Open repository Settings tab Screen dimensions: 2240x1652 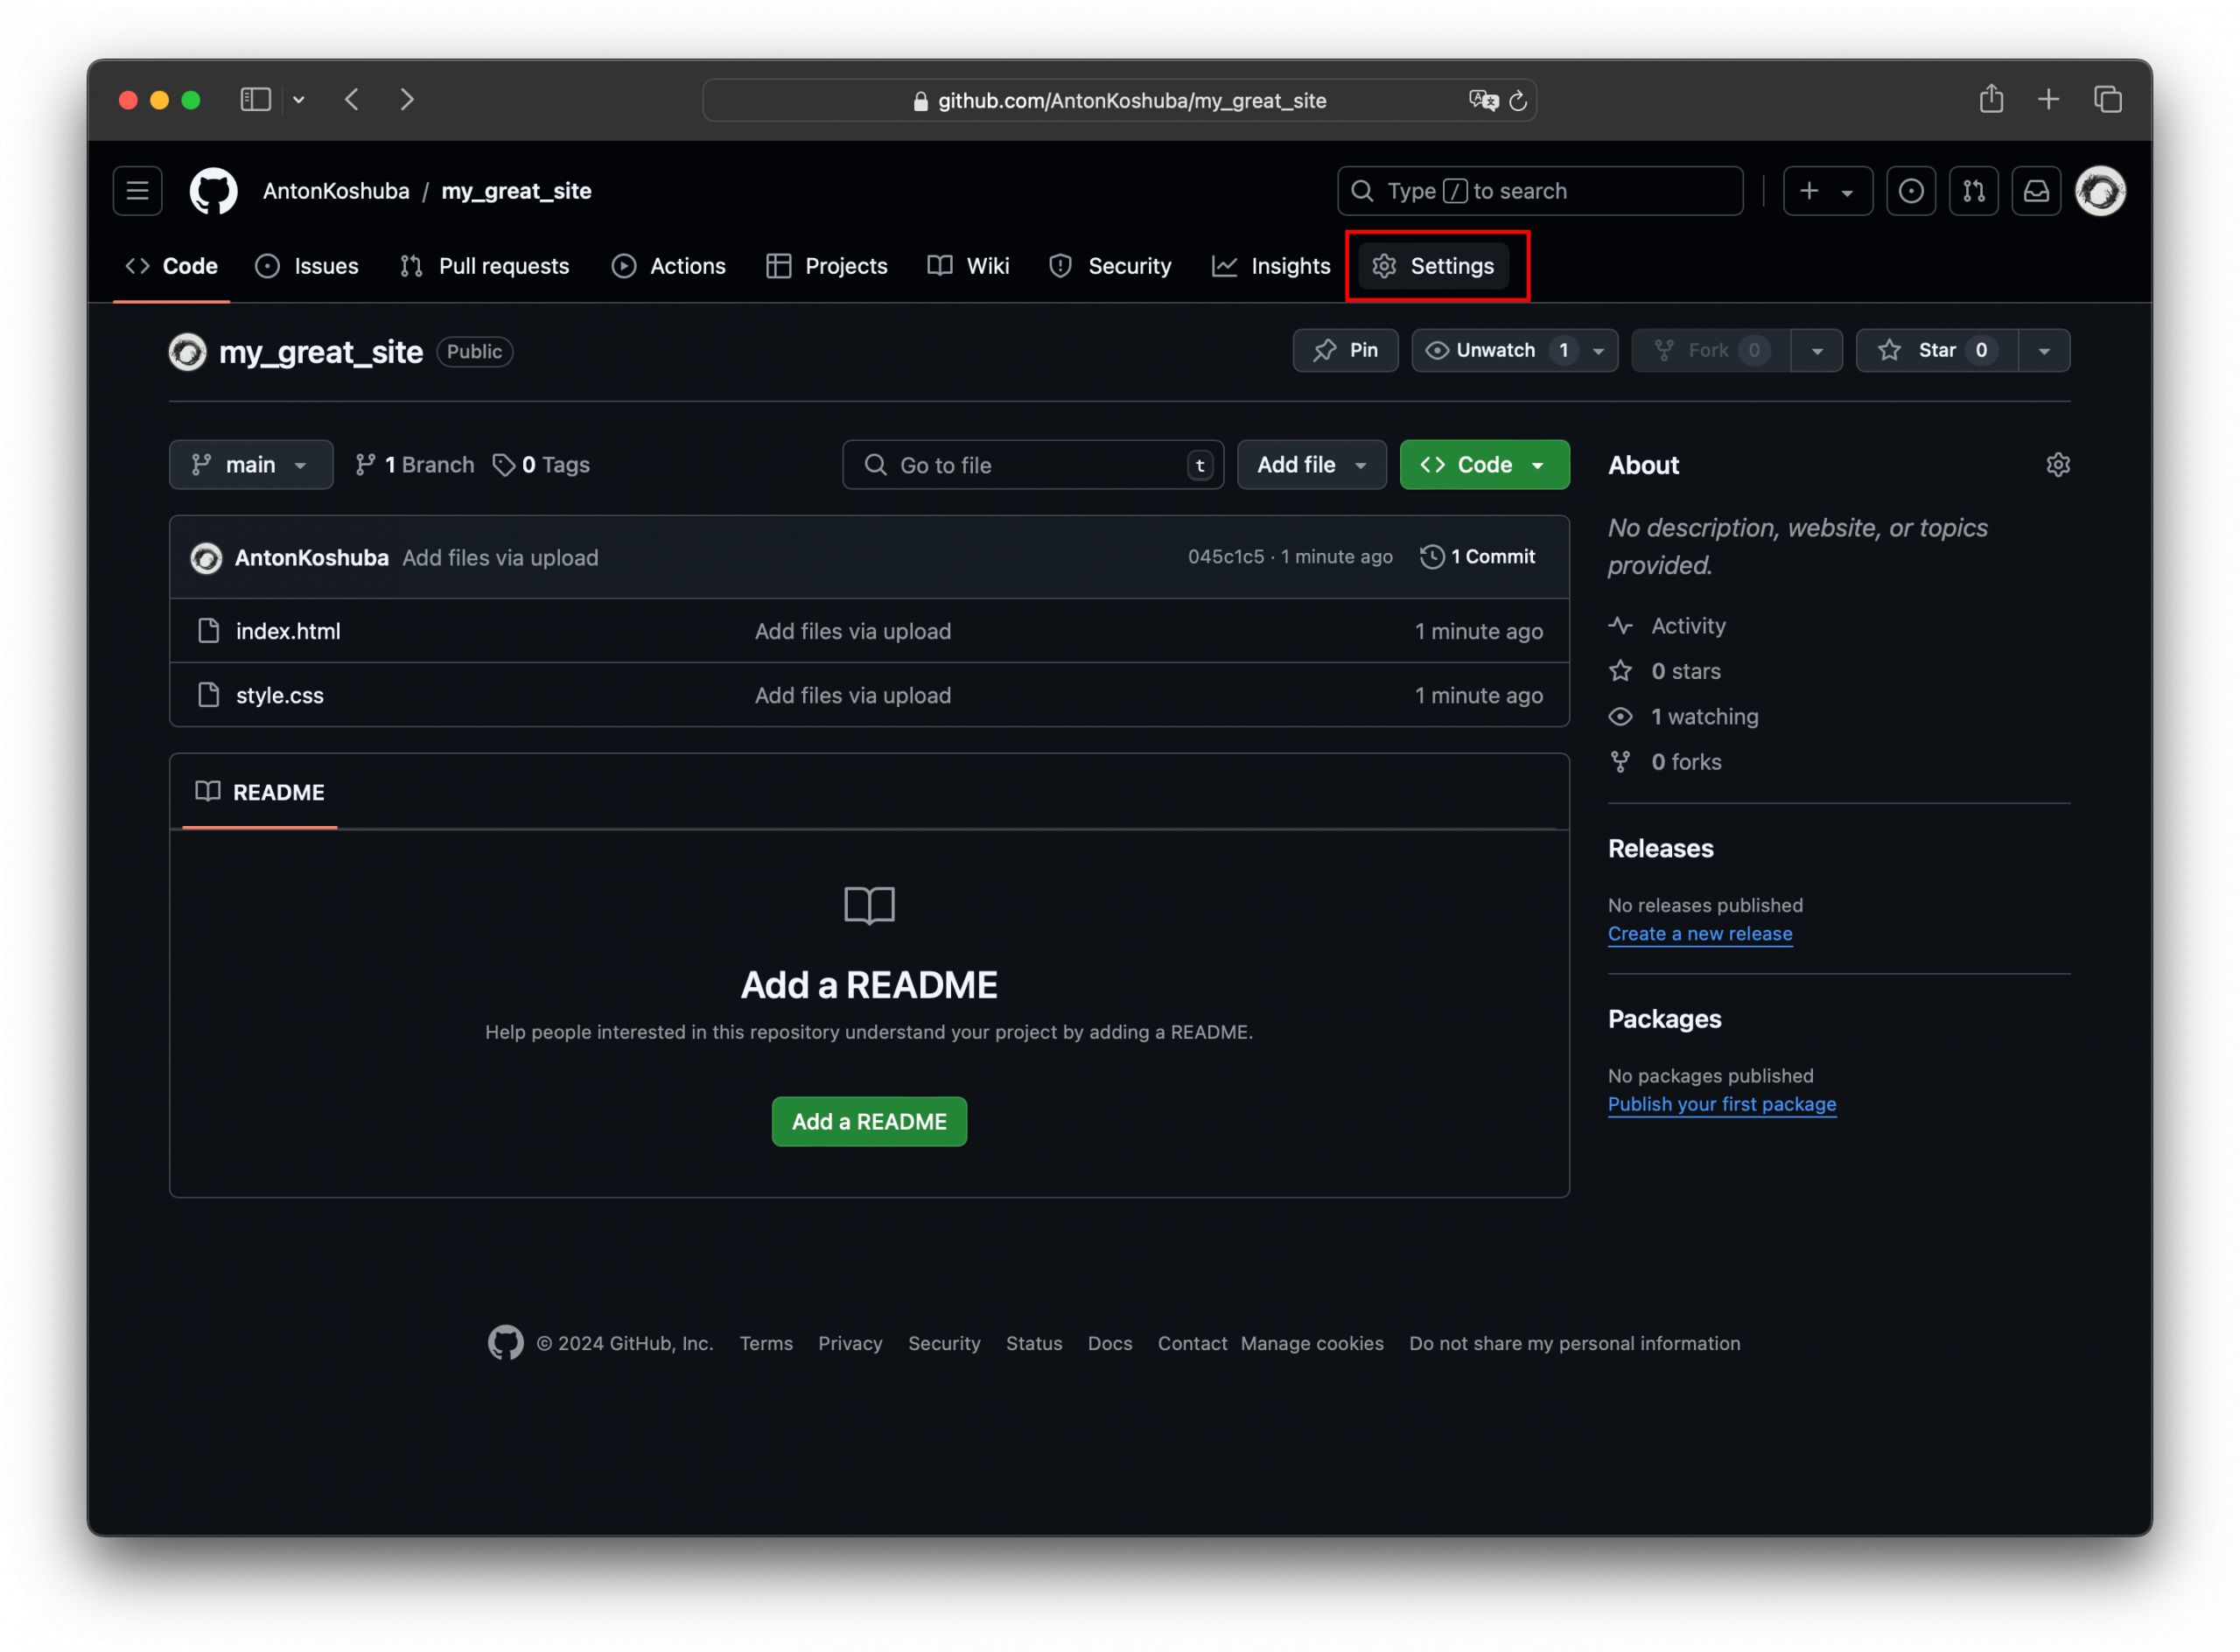click(1433, 266)
